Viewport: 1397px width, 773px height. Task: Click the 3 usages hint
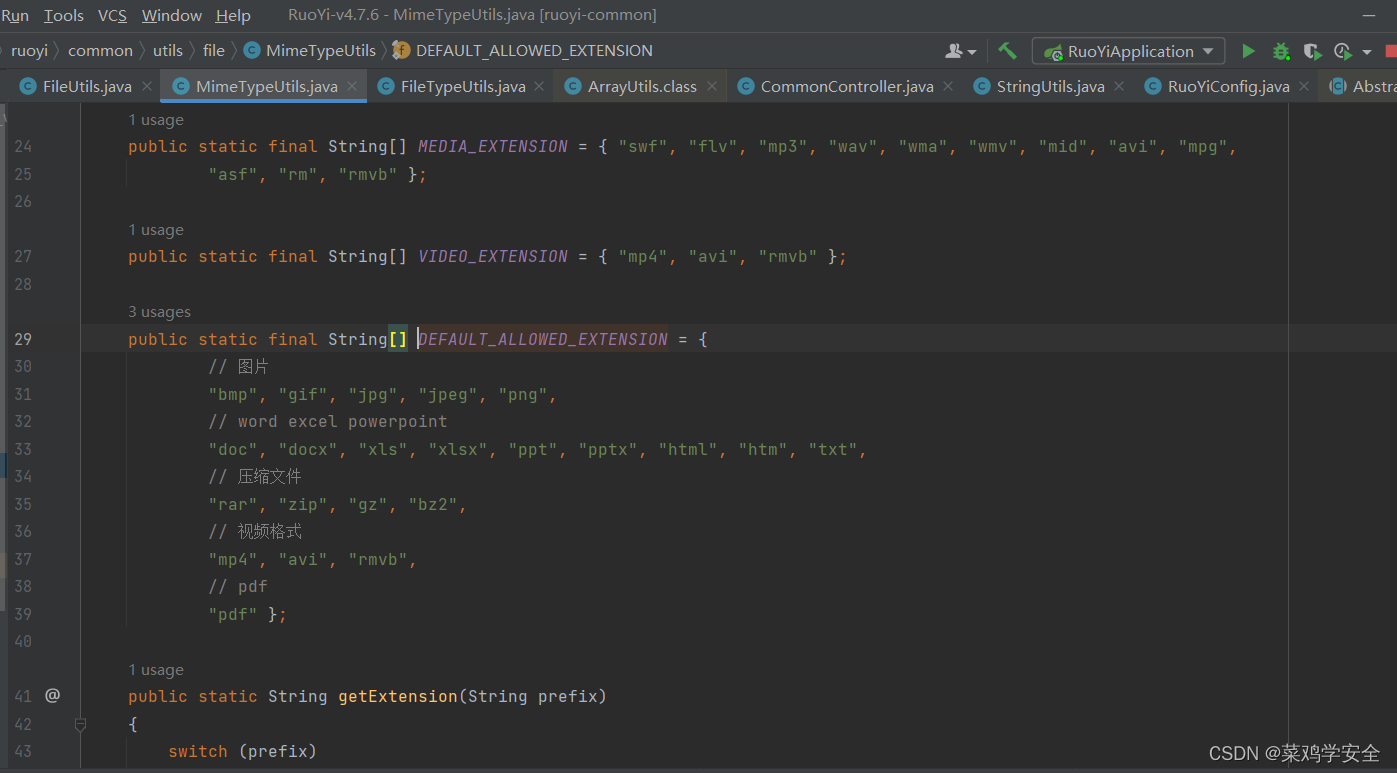click(159, 312)
